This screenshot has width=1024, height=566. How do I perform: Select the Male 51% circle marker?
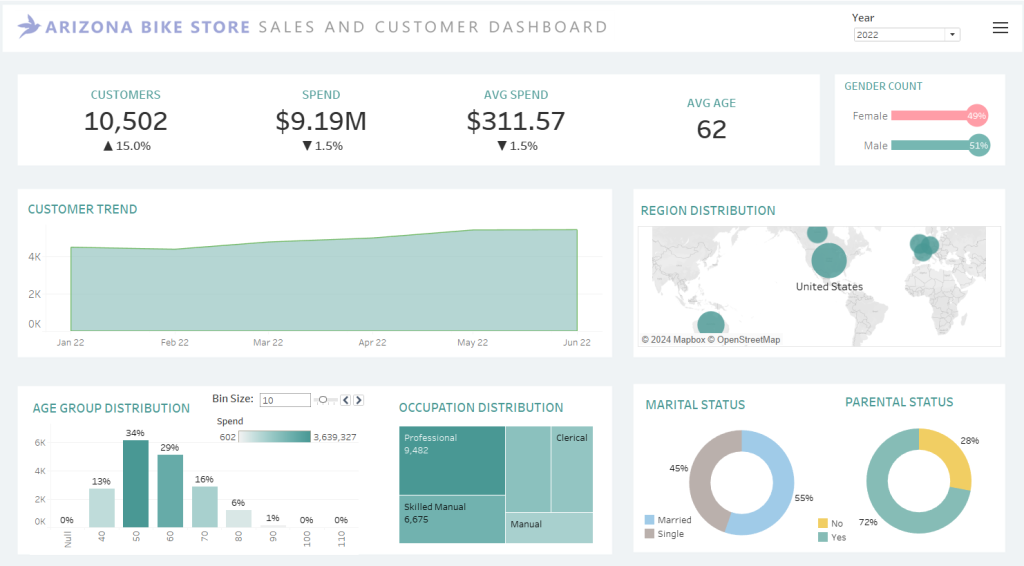pyautogui.click(x=978, y=146)
